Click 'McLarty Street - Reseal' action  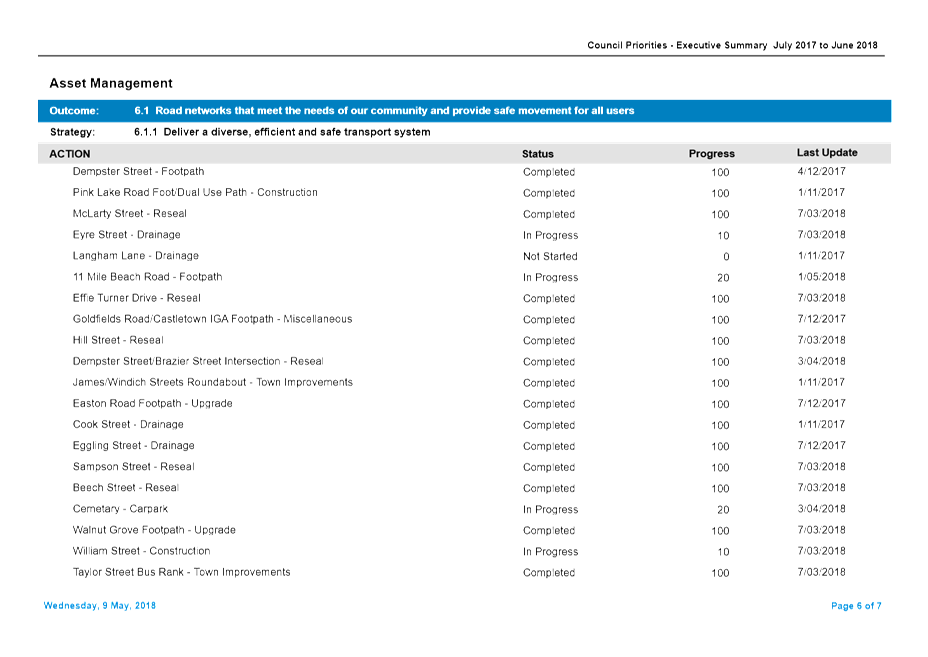pyautogui.click(x=130, y=214)
